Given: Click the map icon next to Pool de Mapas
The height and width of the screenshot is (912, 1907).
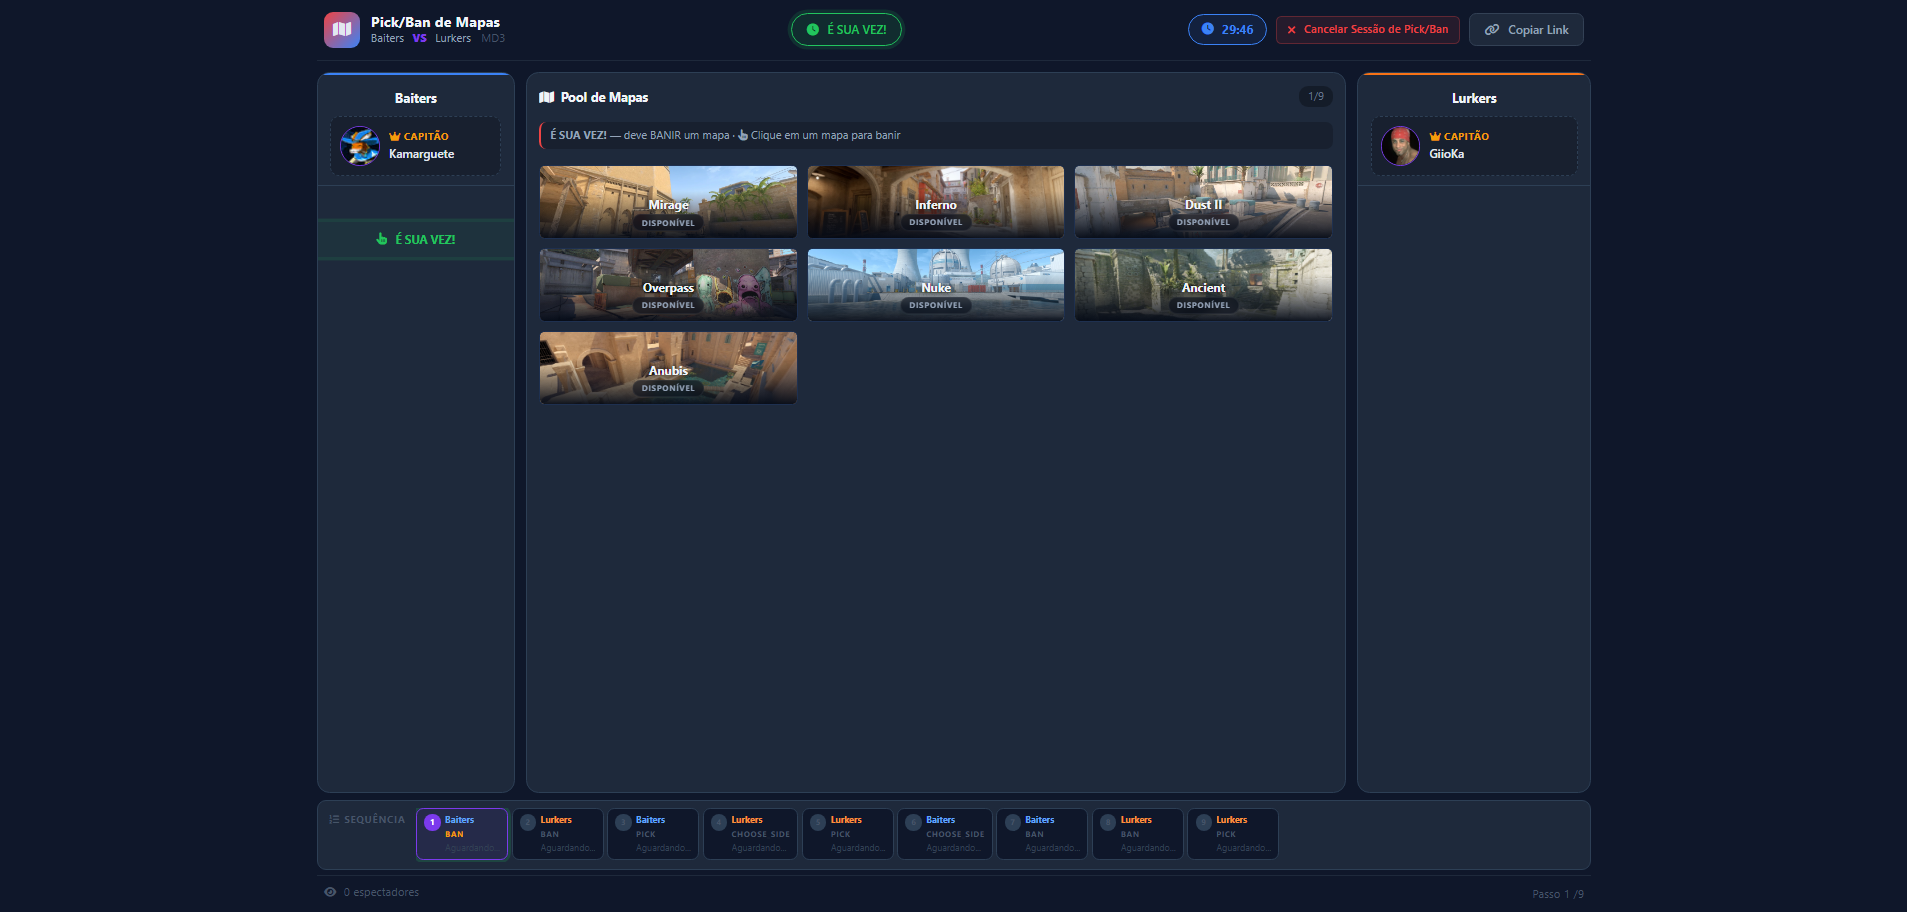Looking at the screenshot, I should [x=547, y=97].
